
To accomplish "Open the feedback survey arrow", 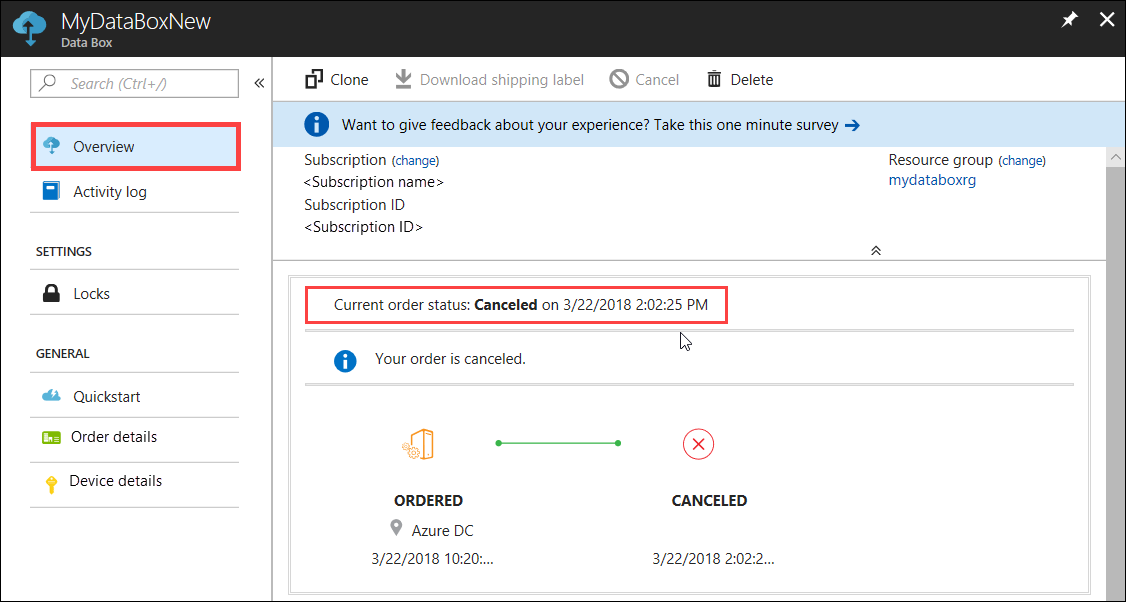I will (x=852, y=126).
